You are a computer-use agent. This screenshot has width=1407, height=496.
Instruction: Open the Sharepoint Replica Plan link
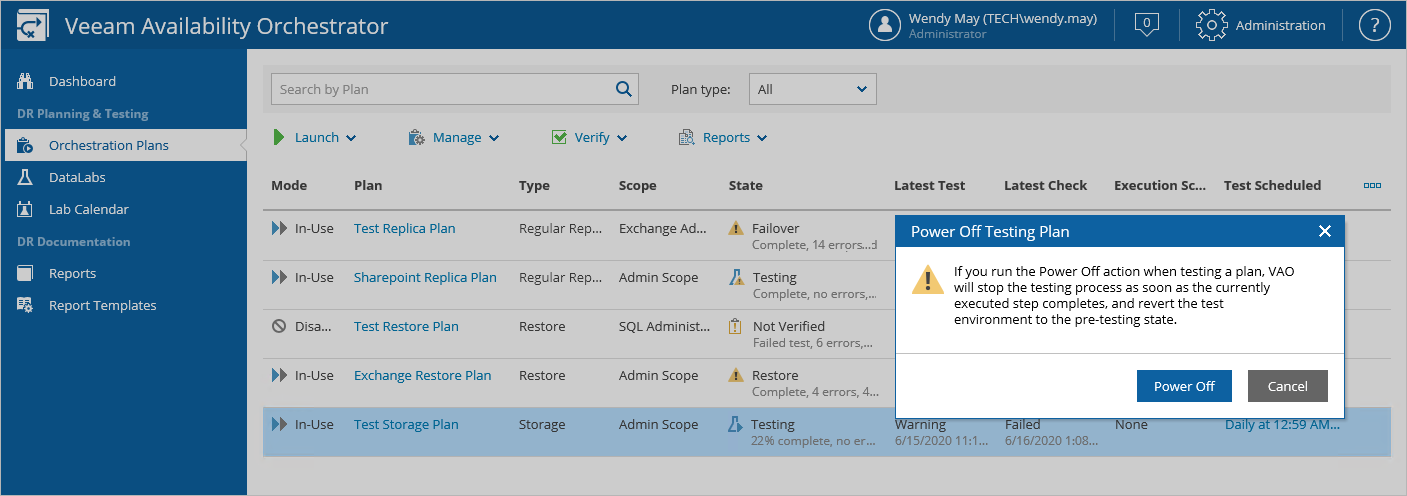tap(425, 277)
